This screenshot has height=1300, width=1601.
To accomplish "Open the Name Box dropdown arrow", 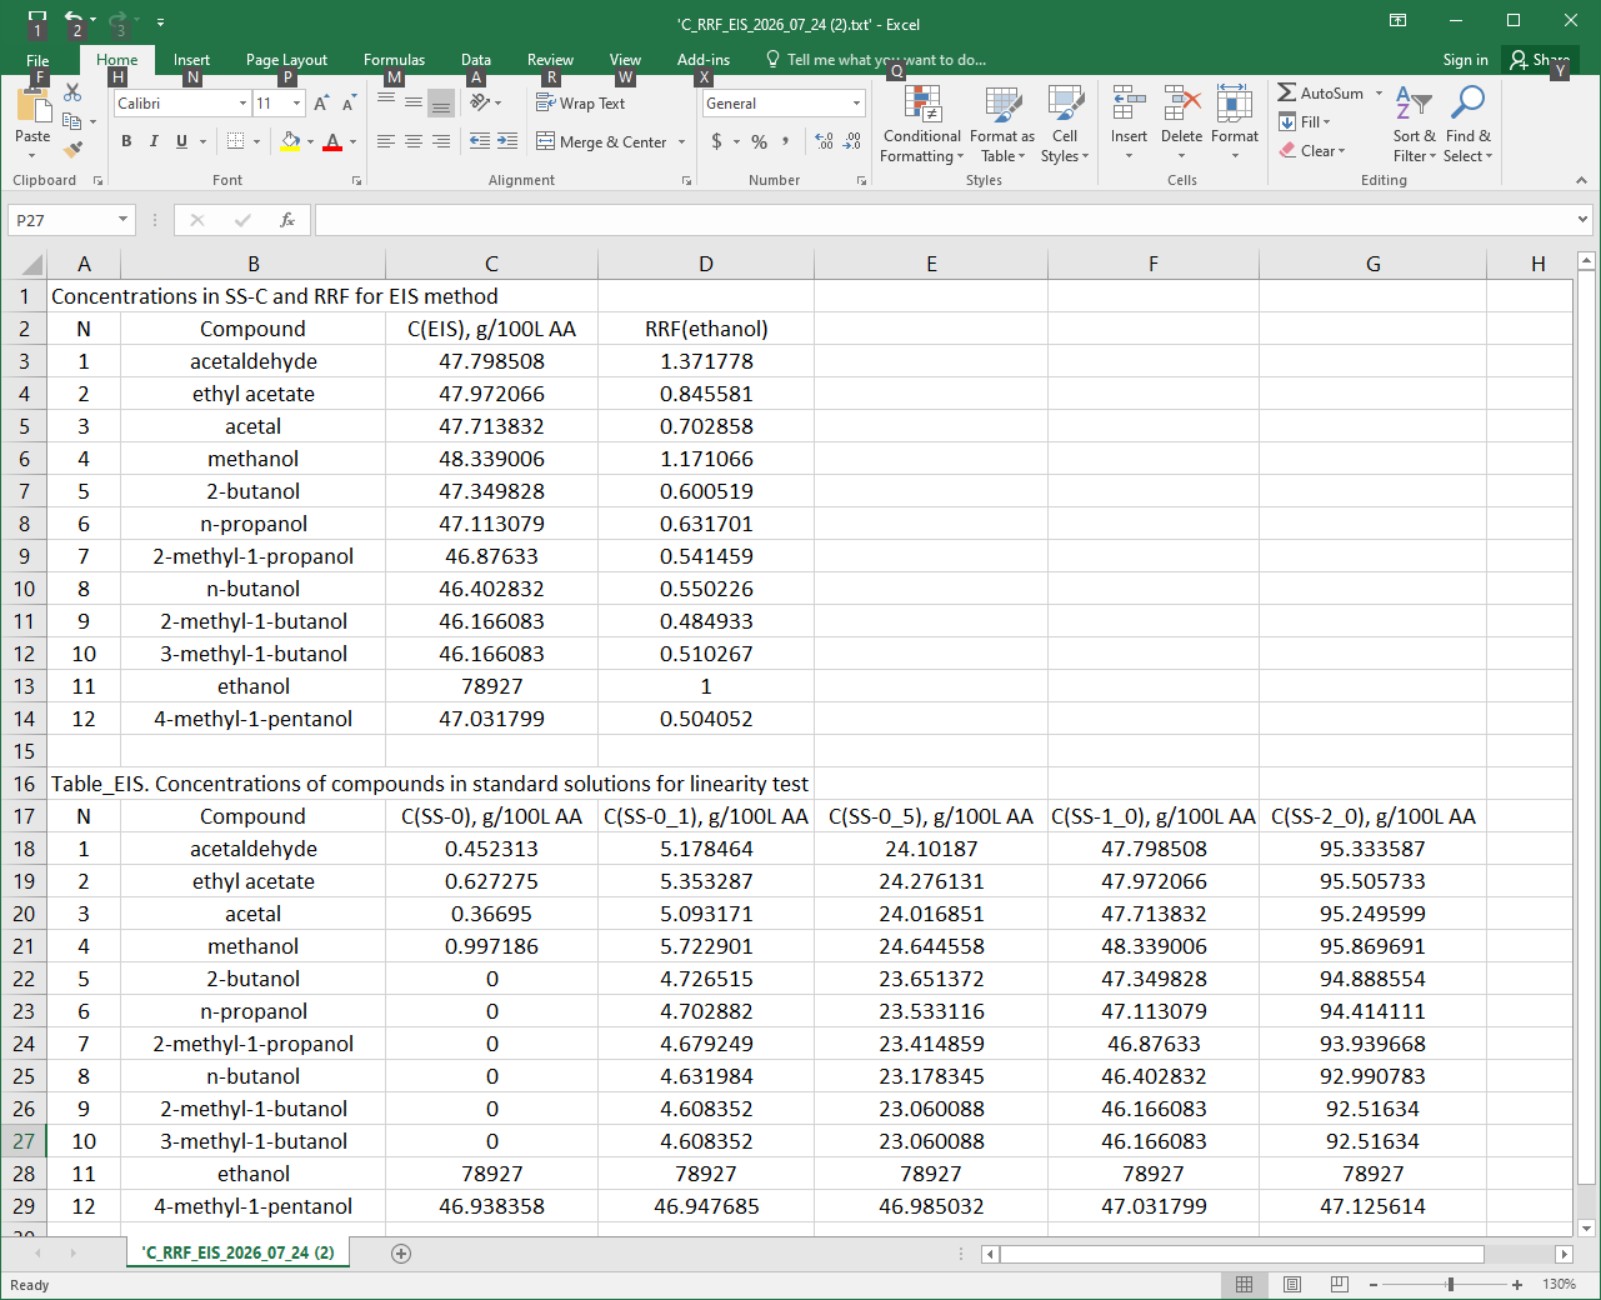I will coord(122,220).
